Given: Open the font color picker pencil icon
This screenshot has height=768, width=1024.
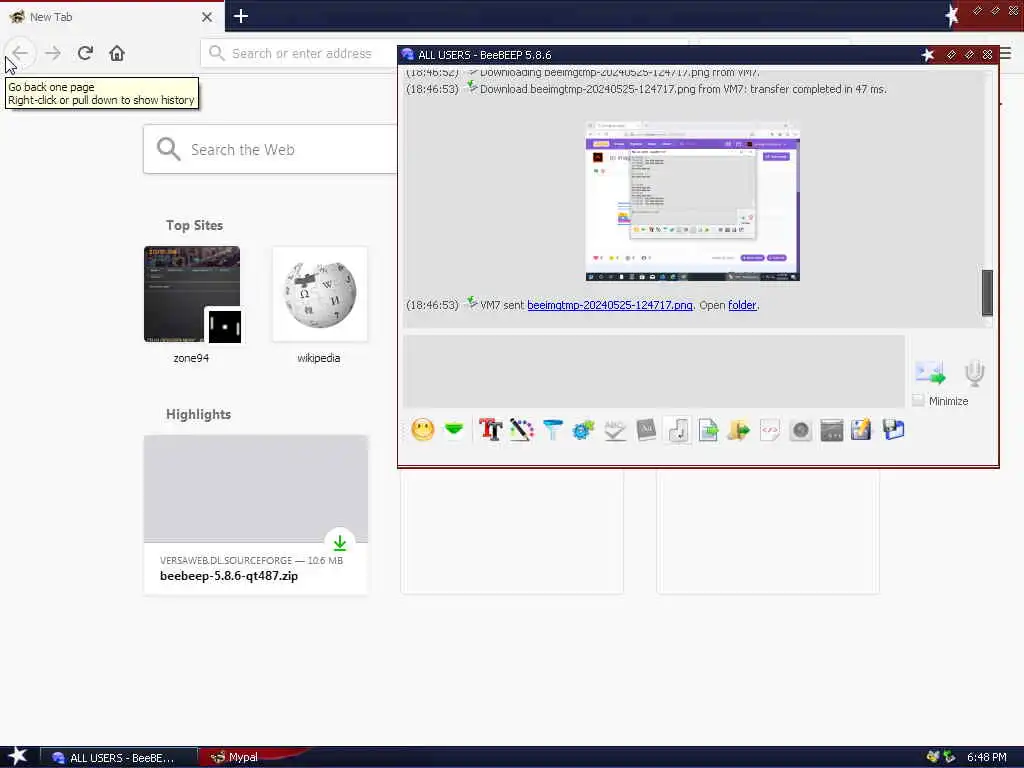Looking at the screenshot, I should pyautogui.click(x=521, y=430).
